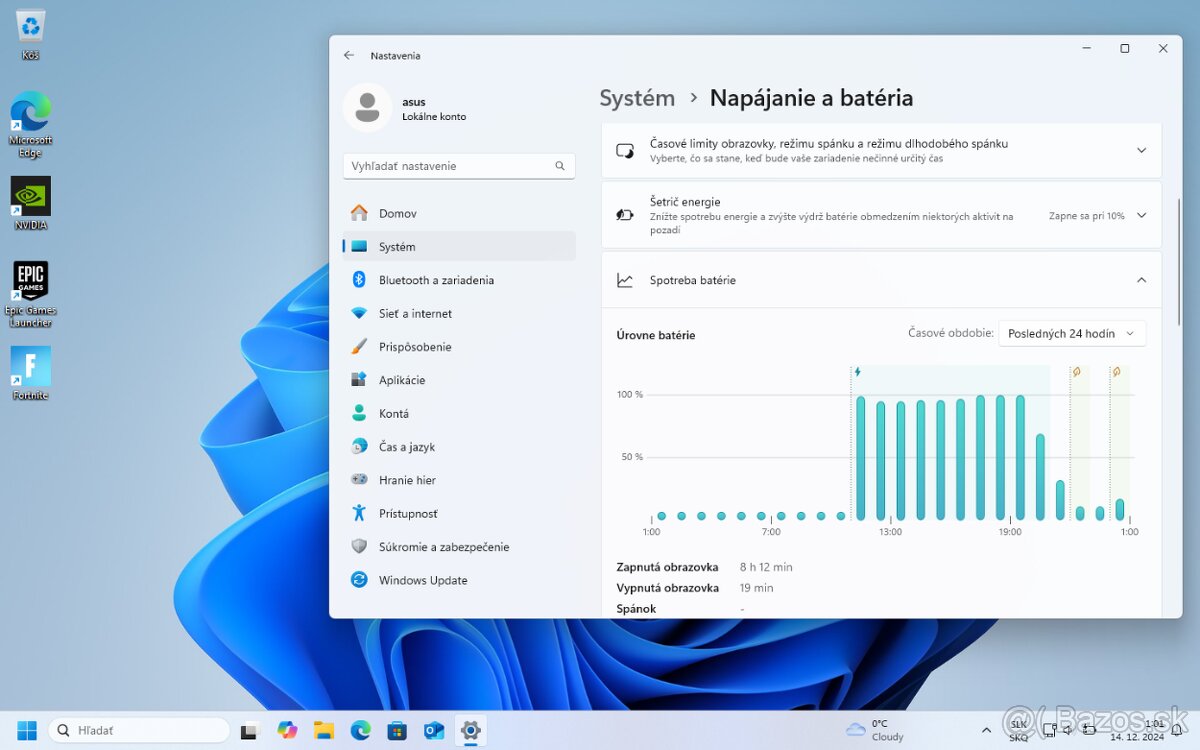Open the Windows Update section
Screen dimensions: 1200x750
tap(422, 580)
